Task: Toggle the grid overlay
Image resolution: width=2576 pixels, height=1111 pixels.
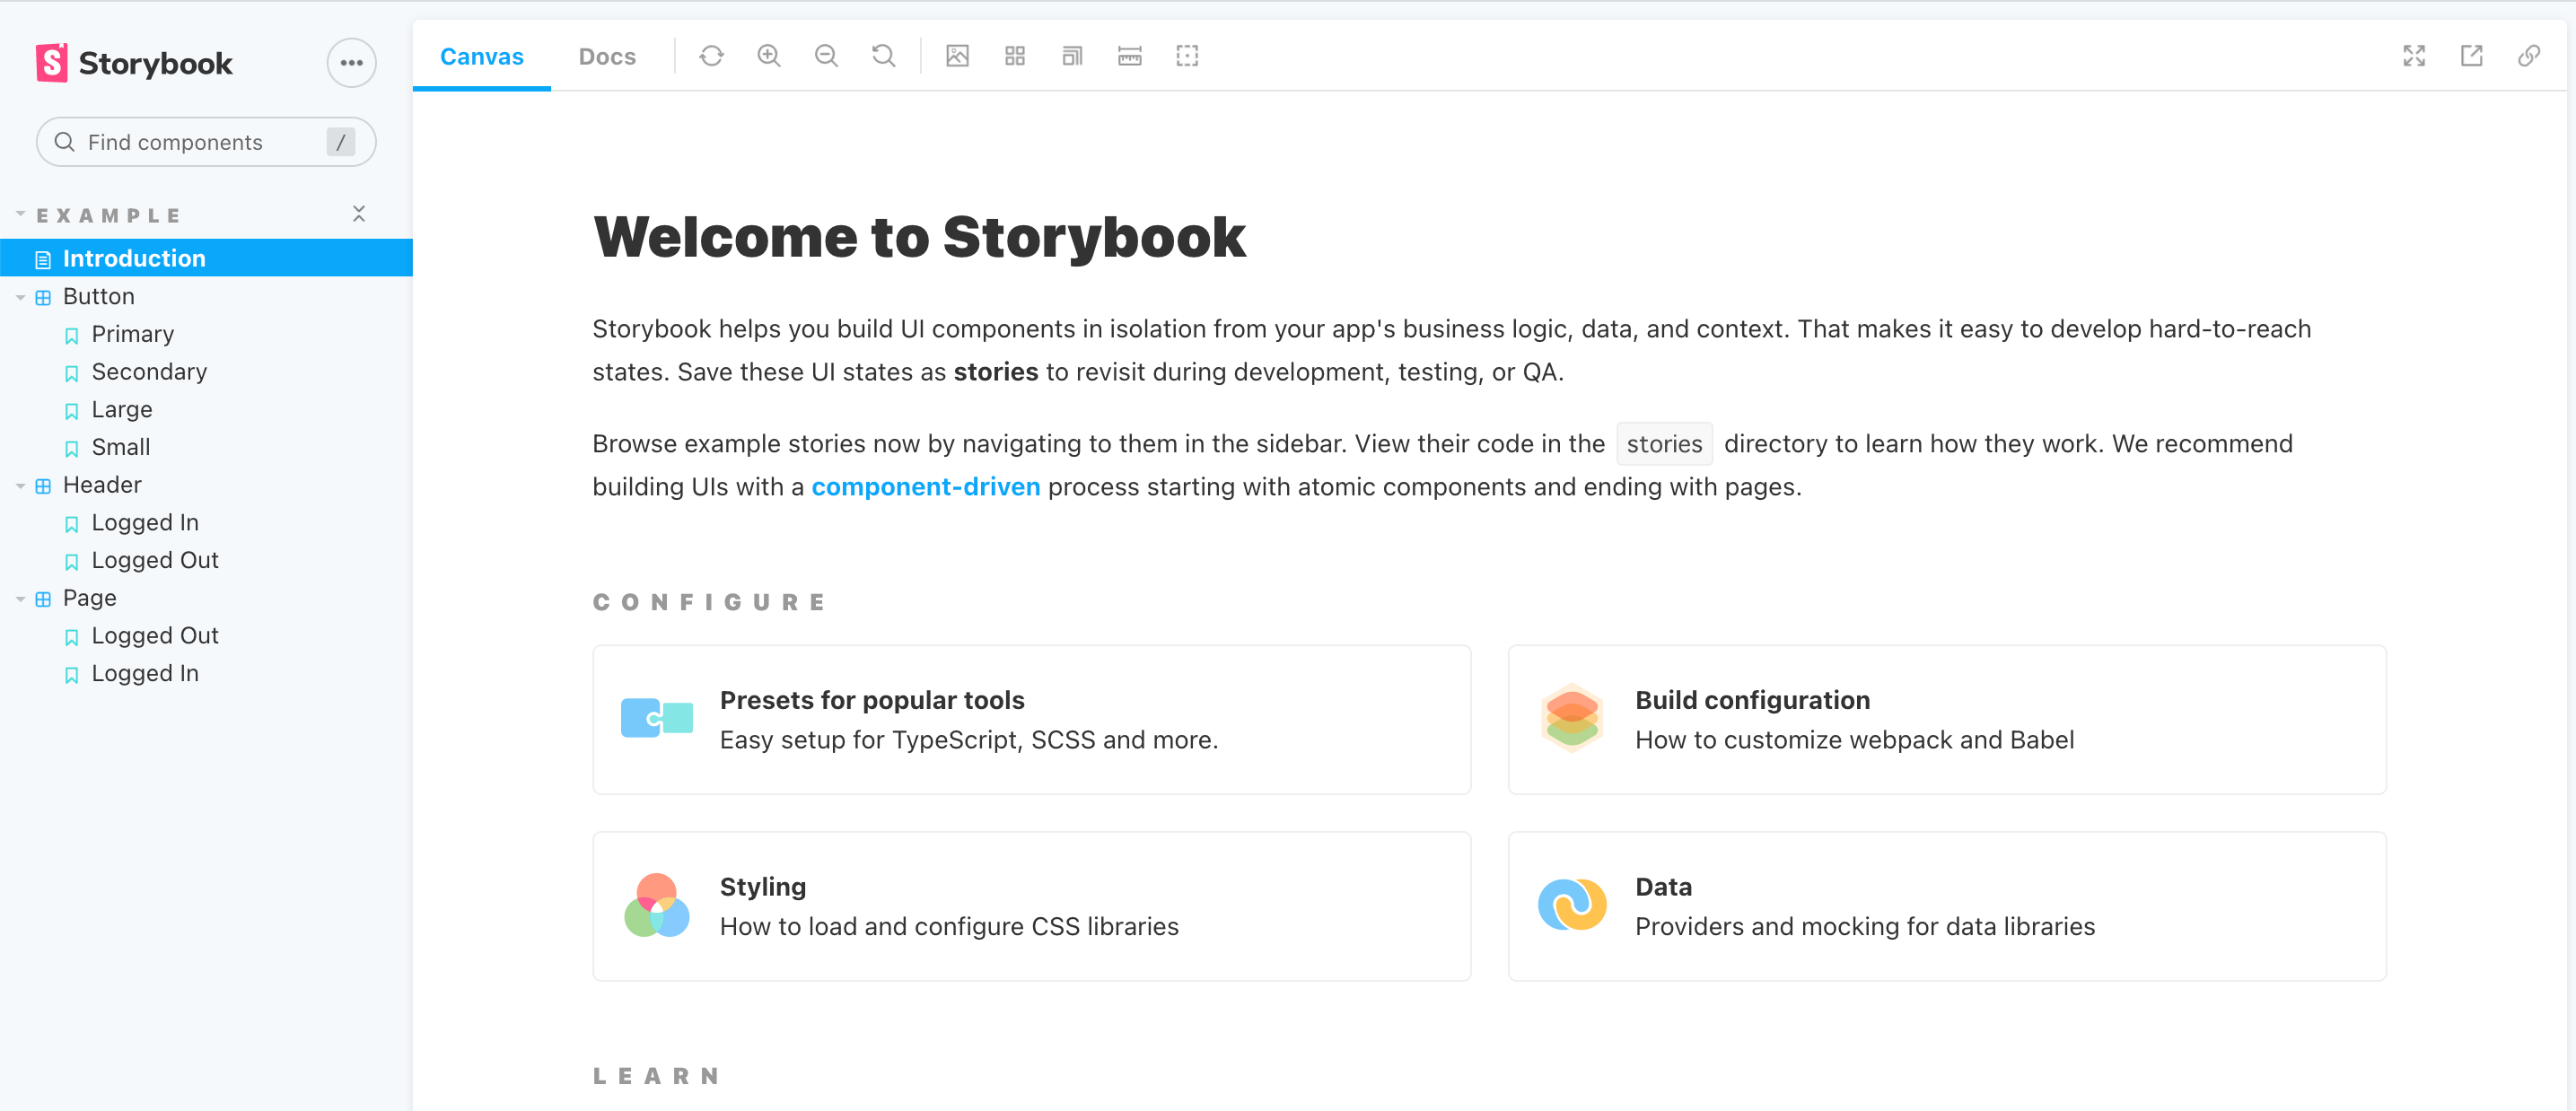Action: pos(1015,56)
